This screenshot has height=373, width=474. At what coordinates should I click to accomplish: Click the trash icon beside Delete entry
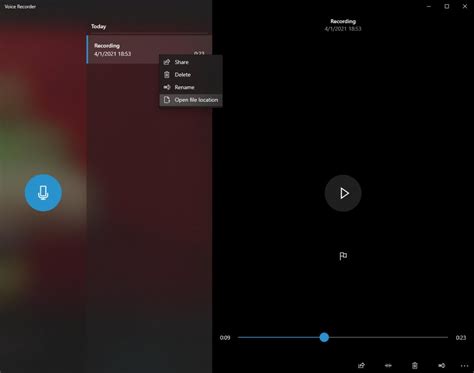[x=167, y=75]
